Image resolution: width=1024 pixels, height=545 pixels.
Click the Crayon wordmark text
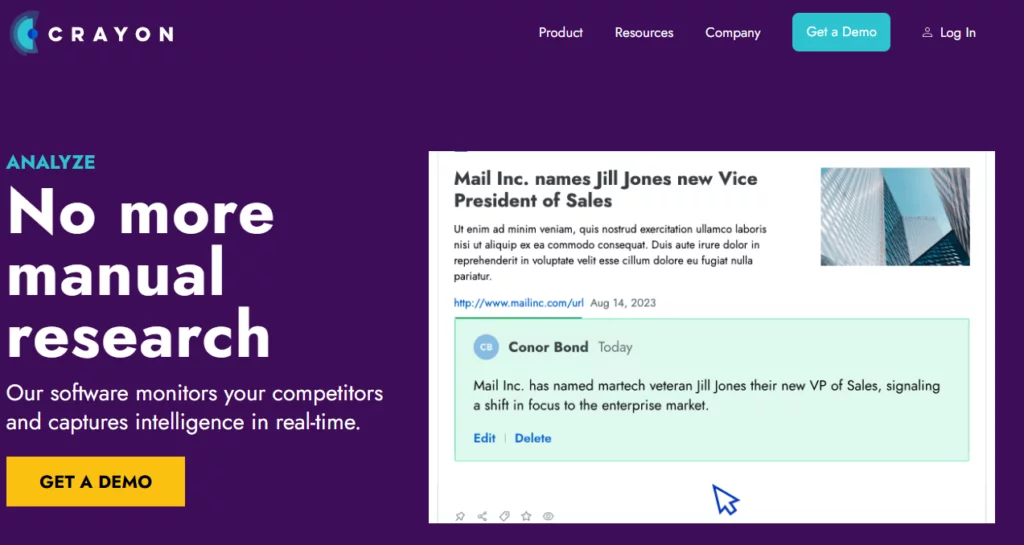111,34
